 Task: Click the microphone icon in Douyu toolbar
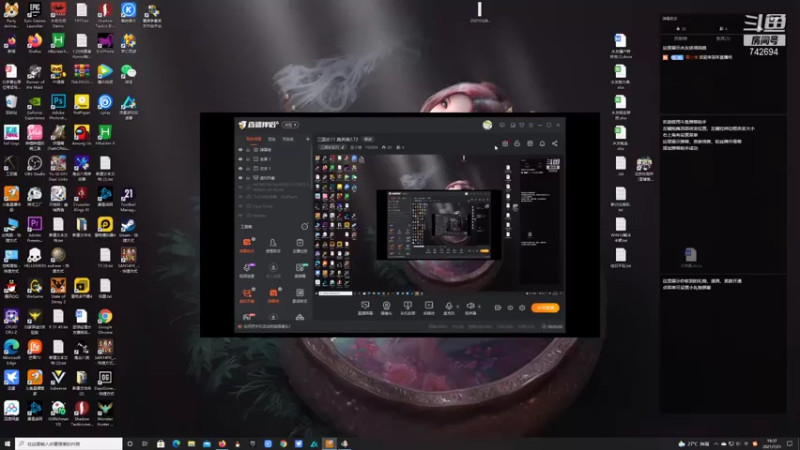pyautogui.click(x=448, y=306)
